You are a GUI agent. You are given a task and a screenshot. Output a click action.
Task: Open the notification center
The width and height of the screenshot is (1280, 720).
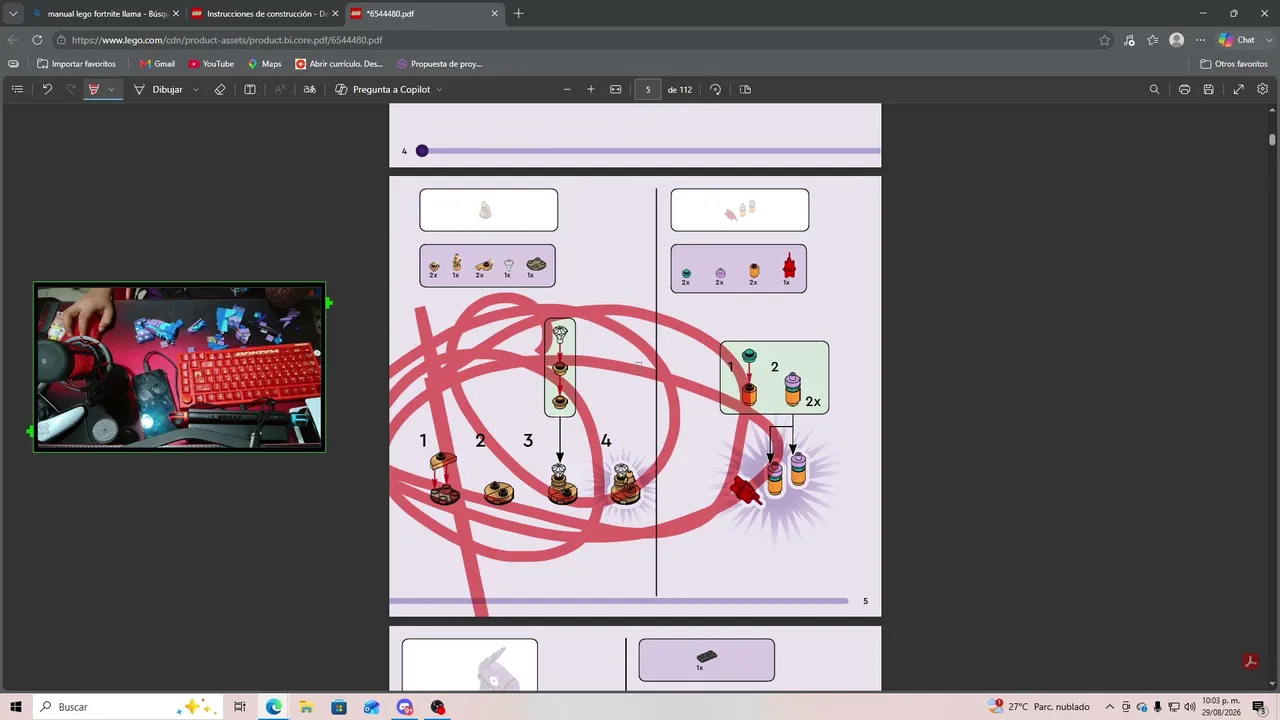click(1259, 707)
